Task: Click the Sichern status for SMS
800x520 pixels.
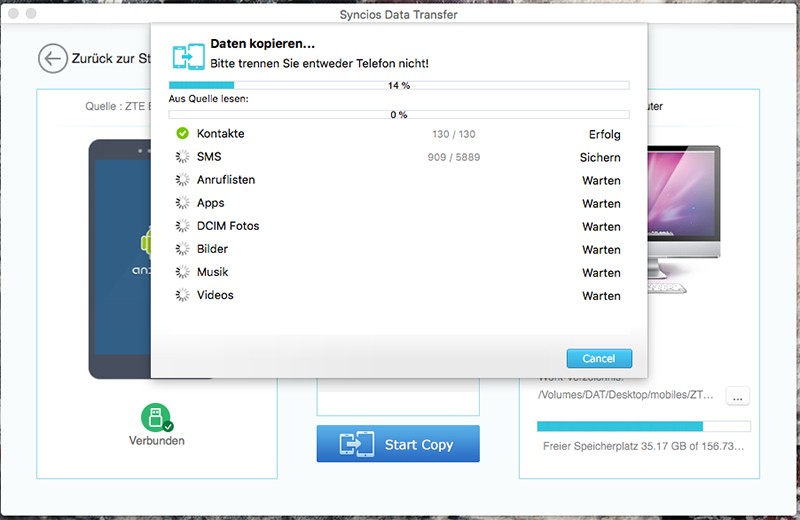Action: pos(600,157)
